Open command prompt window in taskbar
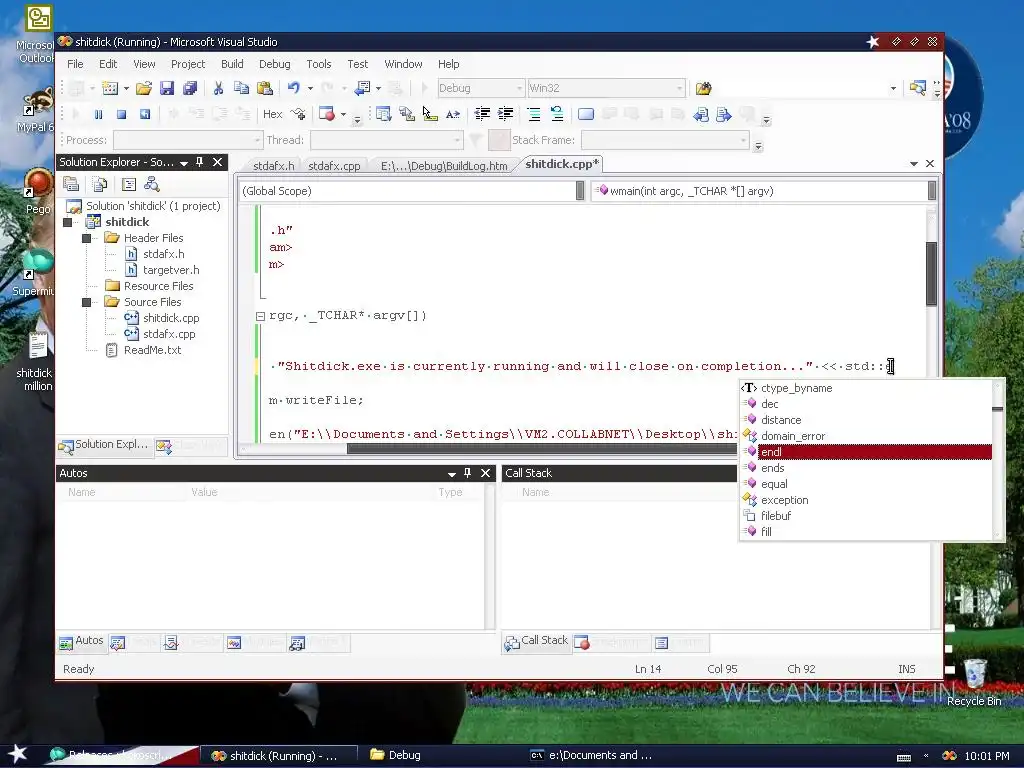 (x=591, y=755)
